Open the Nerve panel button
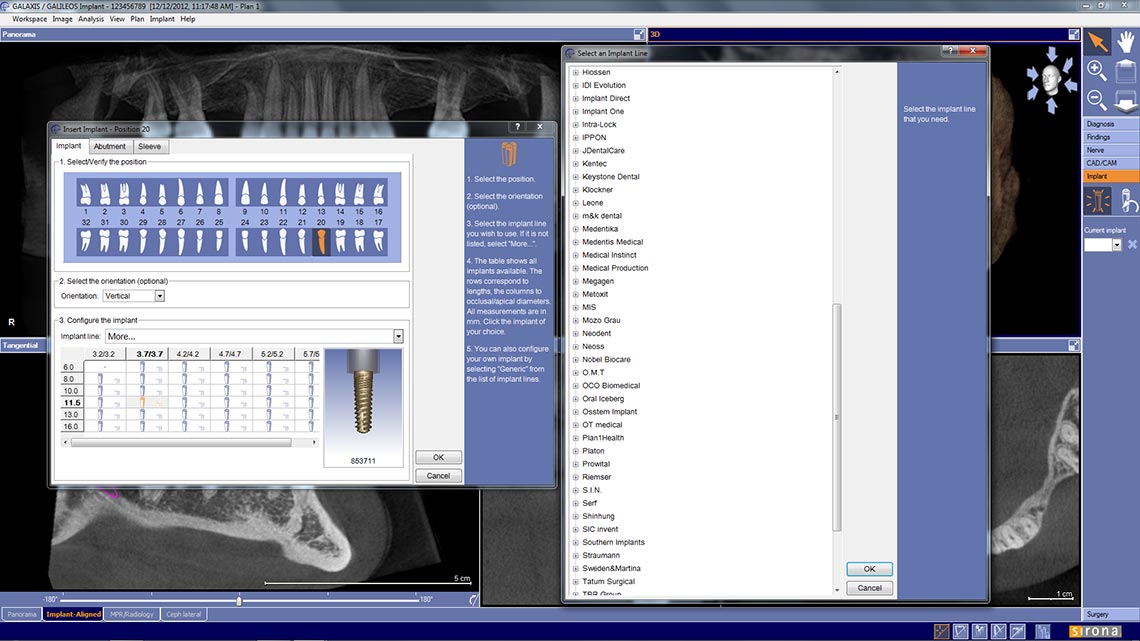This screenshot has width=1140, height=641. tap(1111, 150)
